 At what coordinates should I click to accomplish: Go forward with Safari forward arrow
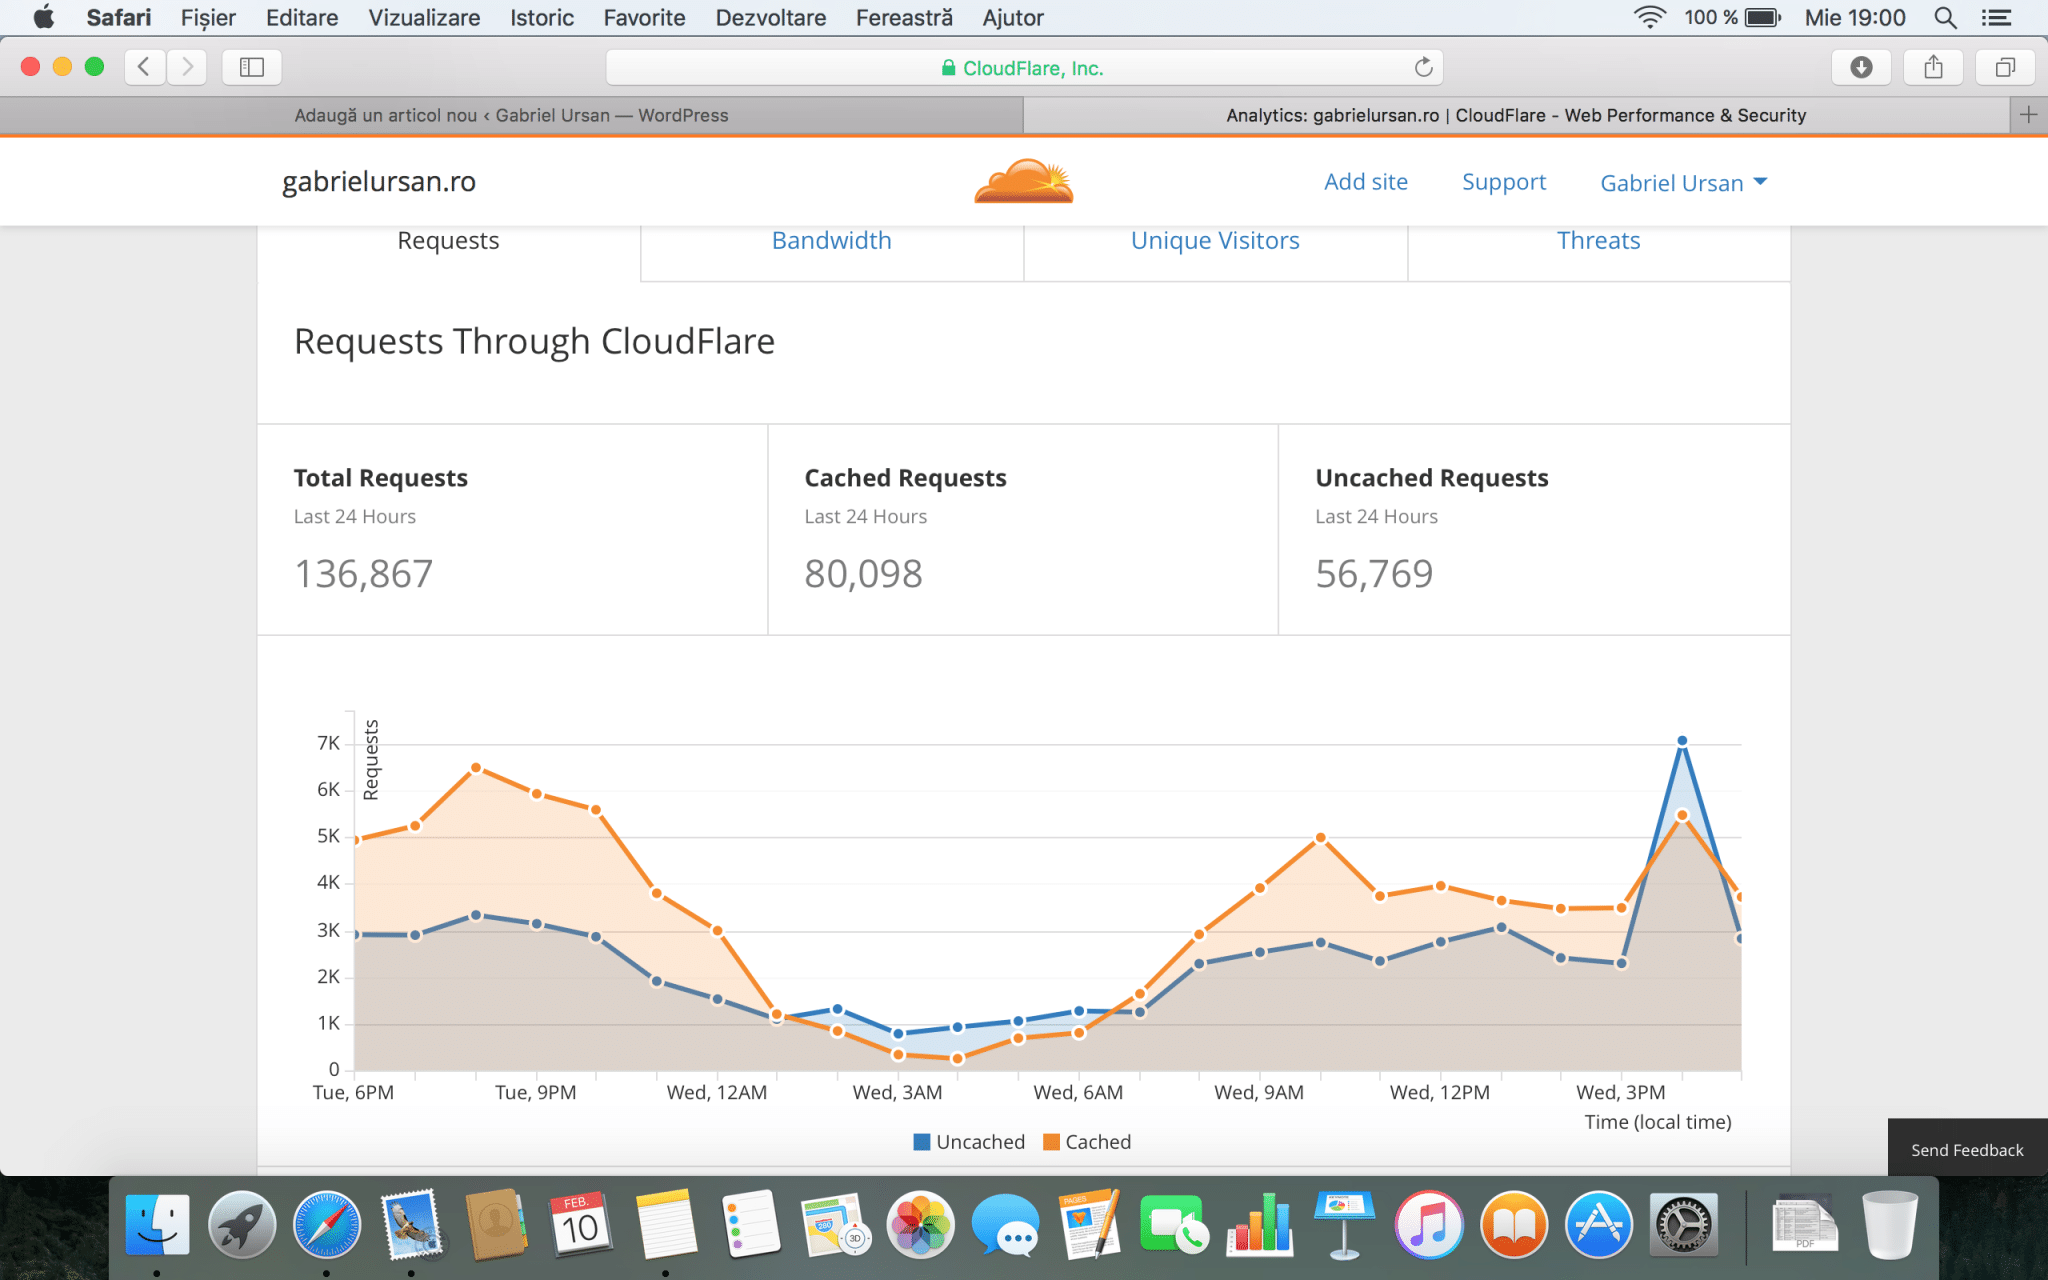point(187,67)
